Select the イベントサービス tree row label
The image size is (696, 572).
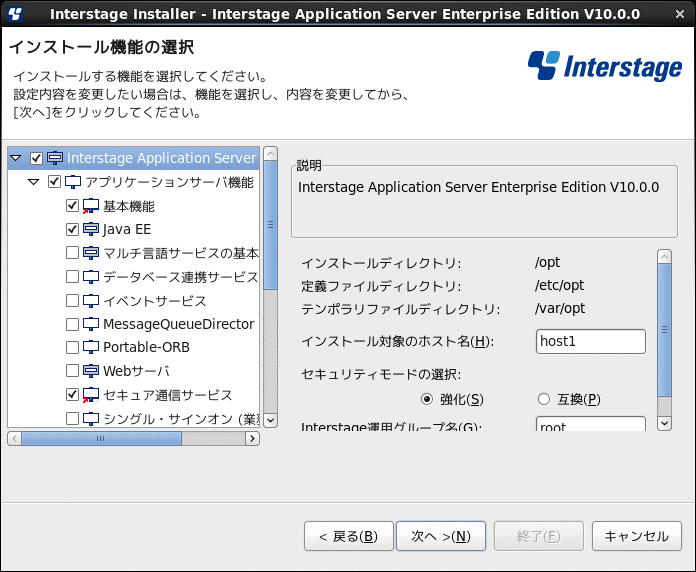tap(154, 301)
